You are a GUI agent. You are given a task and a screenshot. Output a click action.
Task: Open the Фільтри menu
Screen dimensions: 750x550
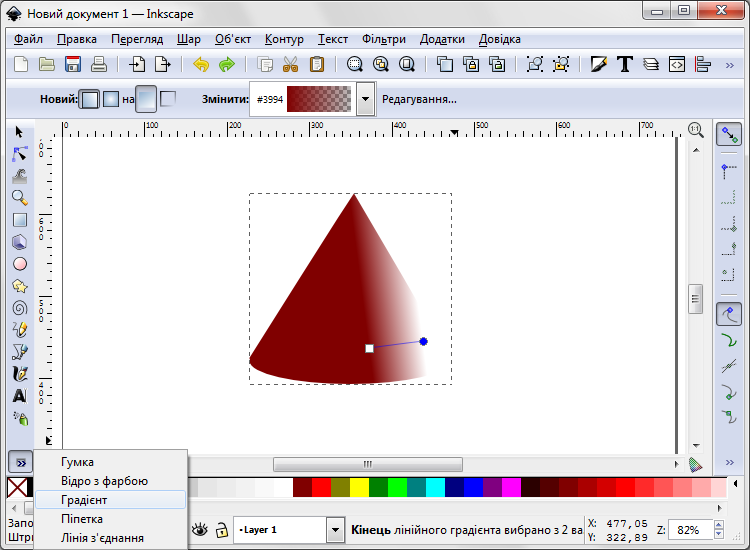(x=384, y=39)
